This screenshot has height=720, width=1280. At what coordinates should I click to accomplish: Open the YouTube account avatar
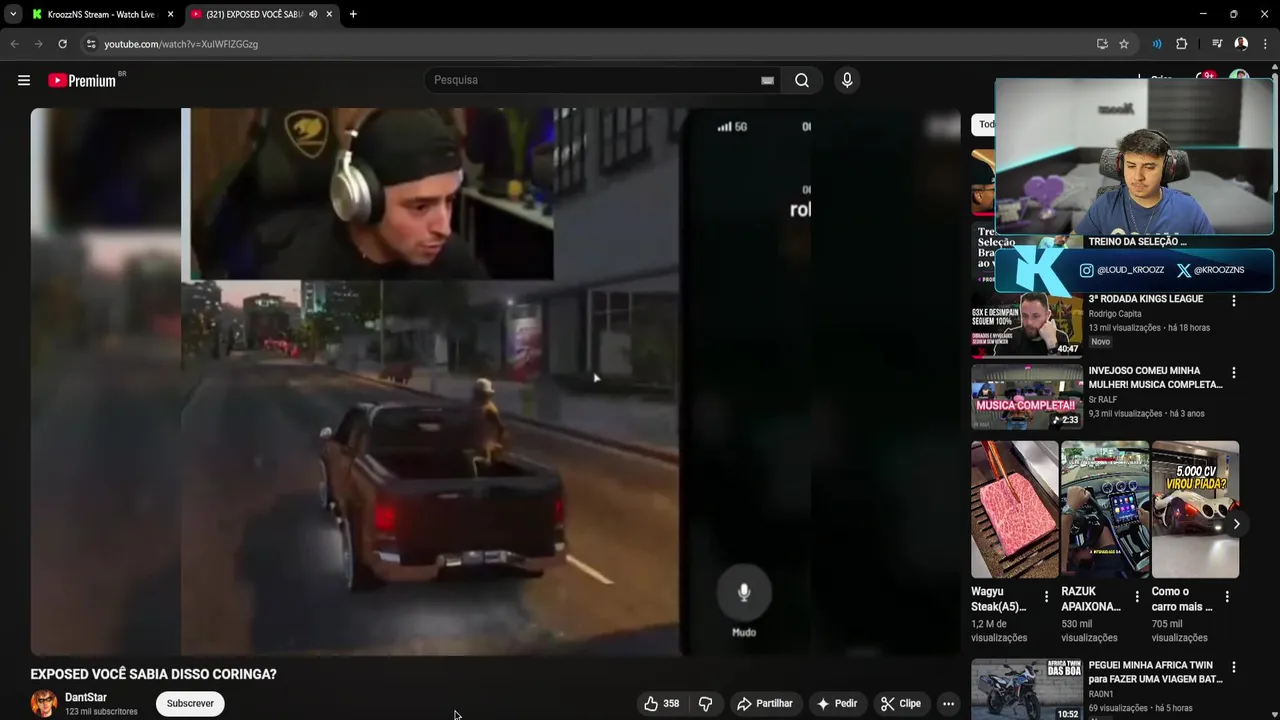coord(1239,76)
